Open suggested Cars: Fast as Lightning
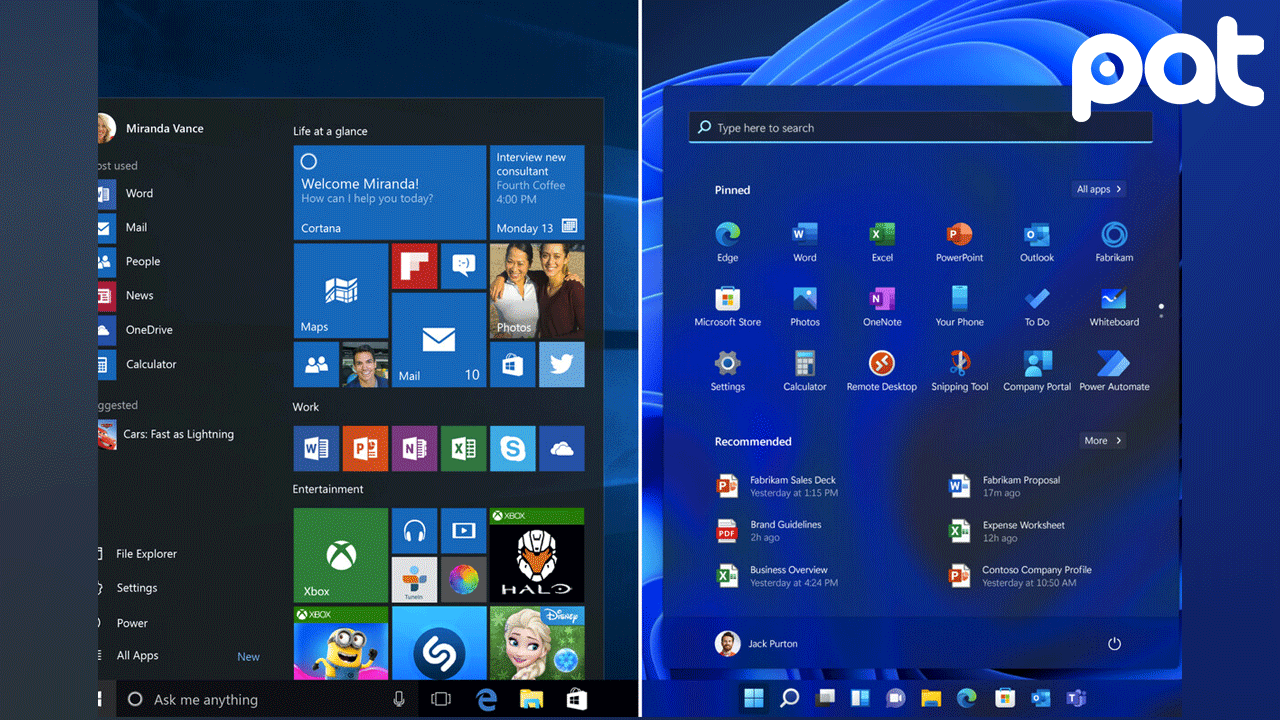The width and height of the screenshot is (1280, 720). pos(167,434)
